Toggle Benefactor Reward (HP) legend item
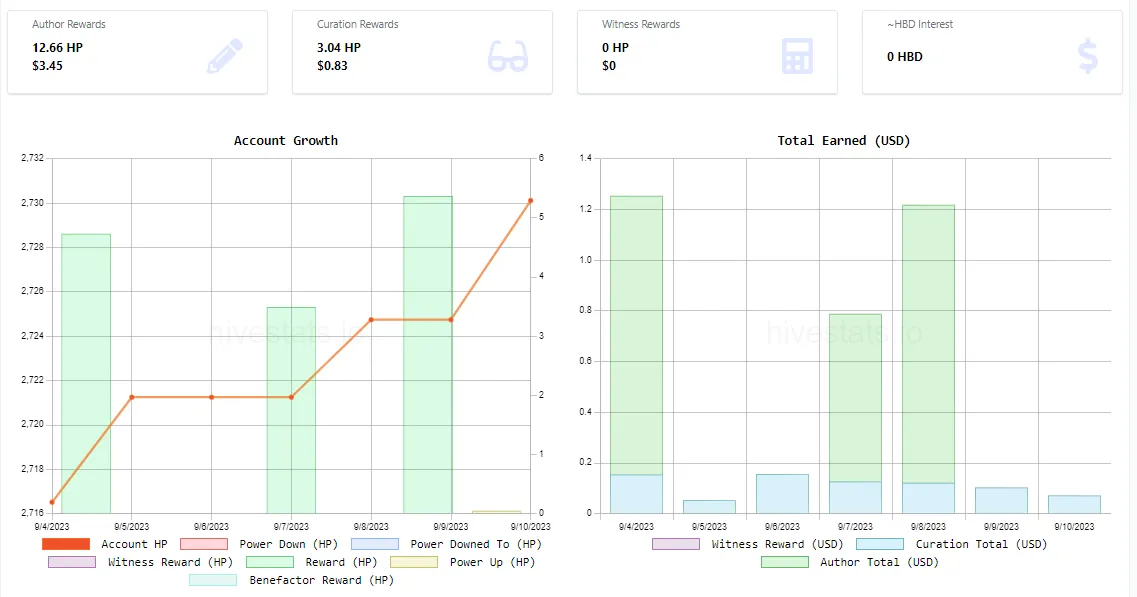The width and height of the screenshot is (1137, 597). (x=292, y=580)
